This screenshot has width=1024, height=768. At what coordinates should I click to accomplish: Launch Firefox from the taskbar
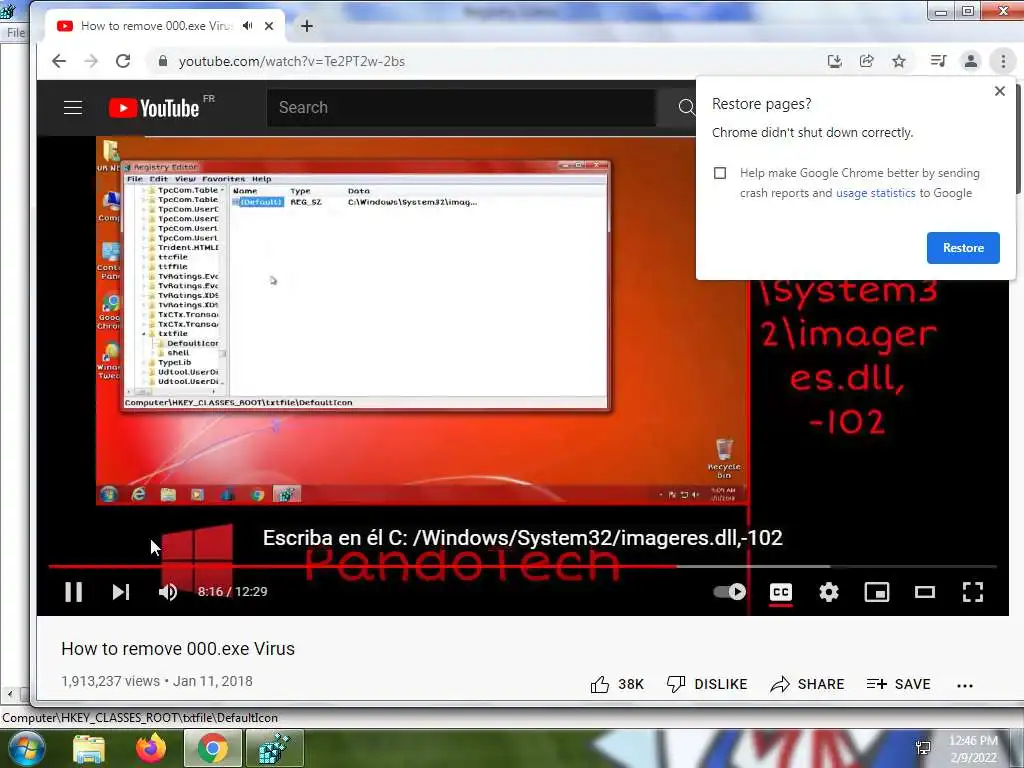[x=151, y=748]
